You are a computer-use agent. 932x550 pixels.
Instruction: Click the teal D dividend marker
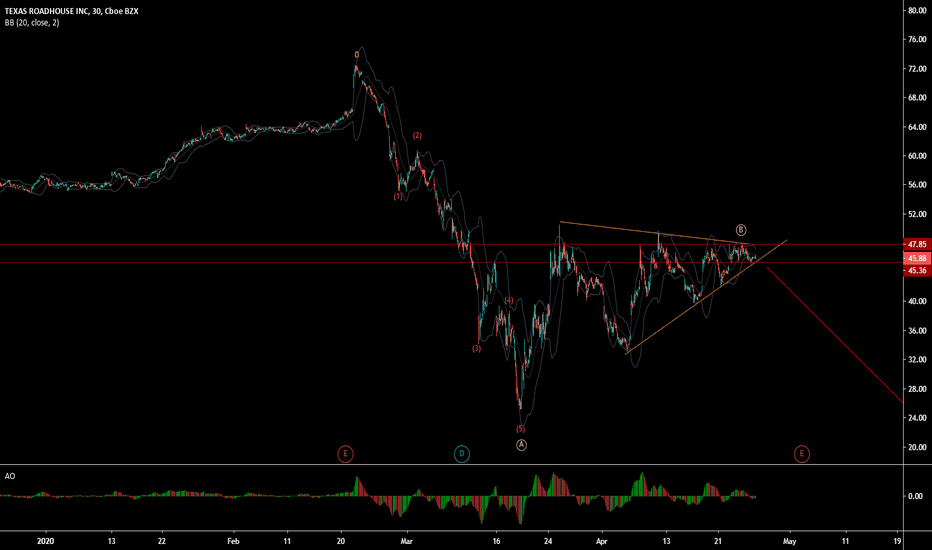pos(462,454)
